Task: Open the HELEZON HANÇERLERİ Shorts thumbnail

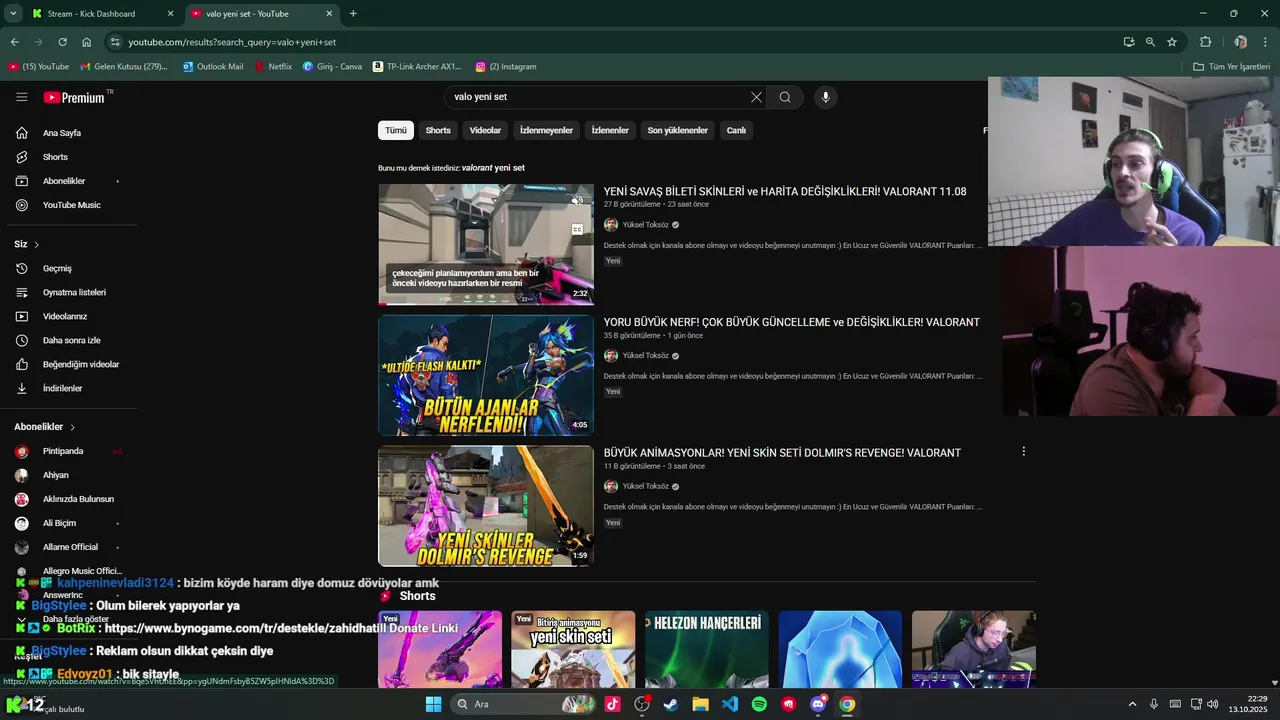Action: click(707, 649)
